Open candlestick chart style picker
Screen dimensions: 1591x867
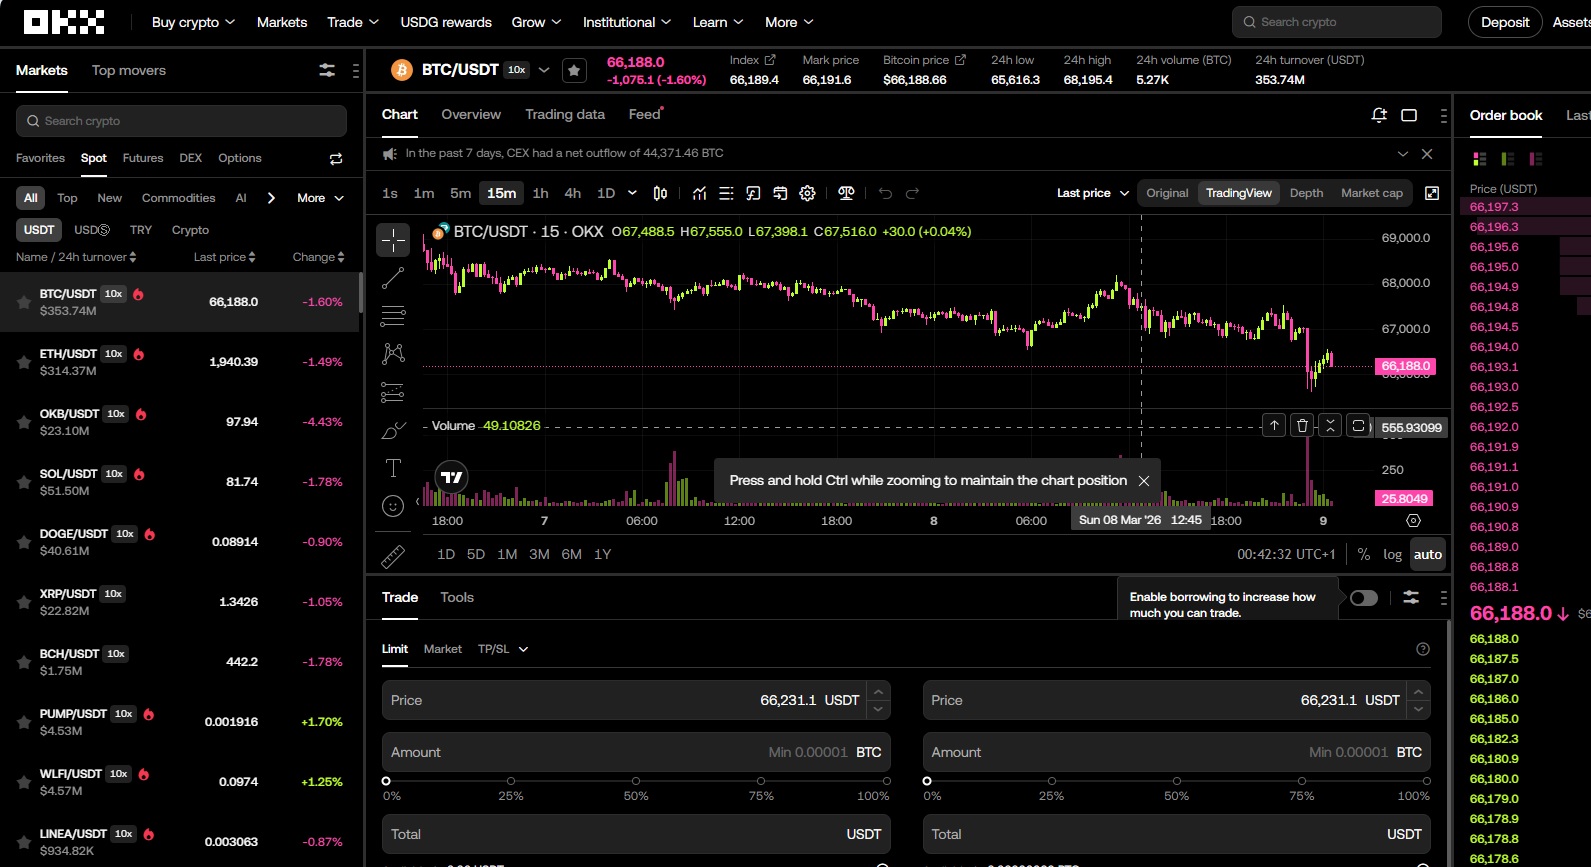[660, 193]
